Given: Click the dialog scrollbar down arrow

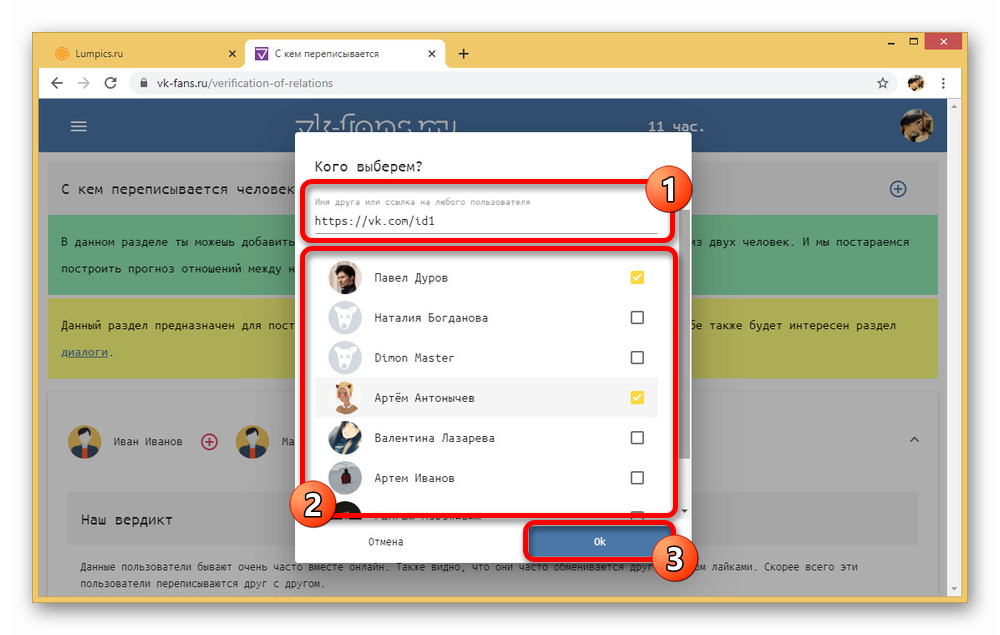Looking at the screenshot, I should tap(684, 511).
